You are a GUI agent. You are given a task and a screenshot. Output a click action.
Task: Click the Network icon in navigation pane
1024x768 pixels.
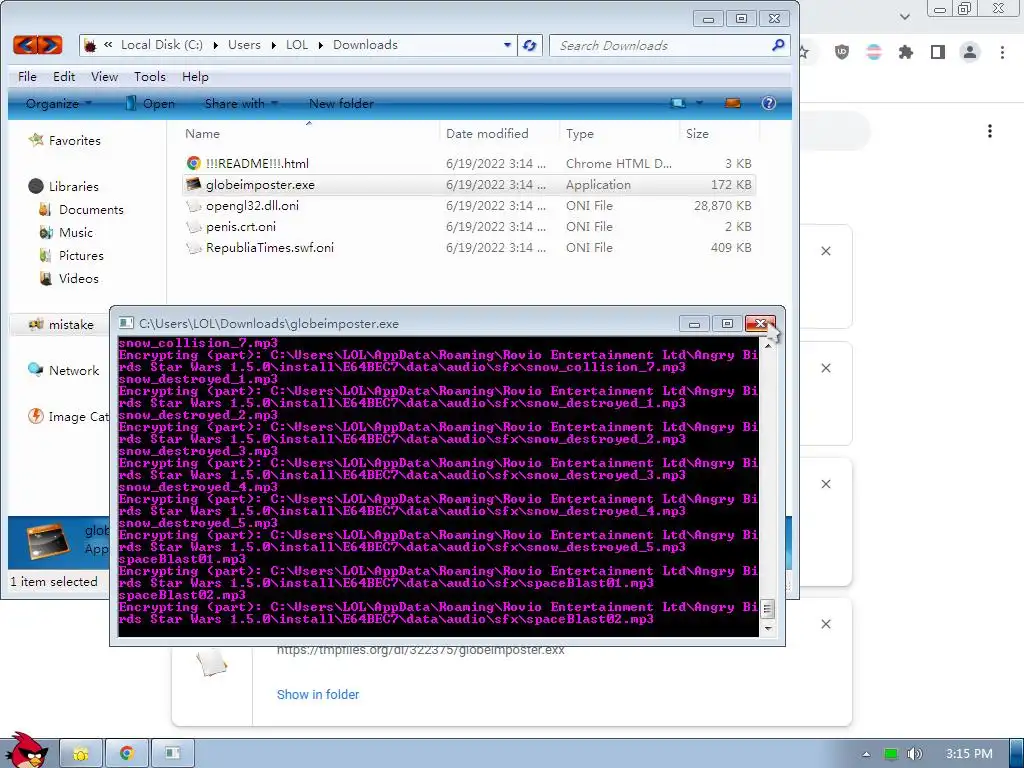pos(36,370)
